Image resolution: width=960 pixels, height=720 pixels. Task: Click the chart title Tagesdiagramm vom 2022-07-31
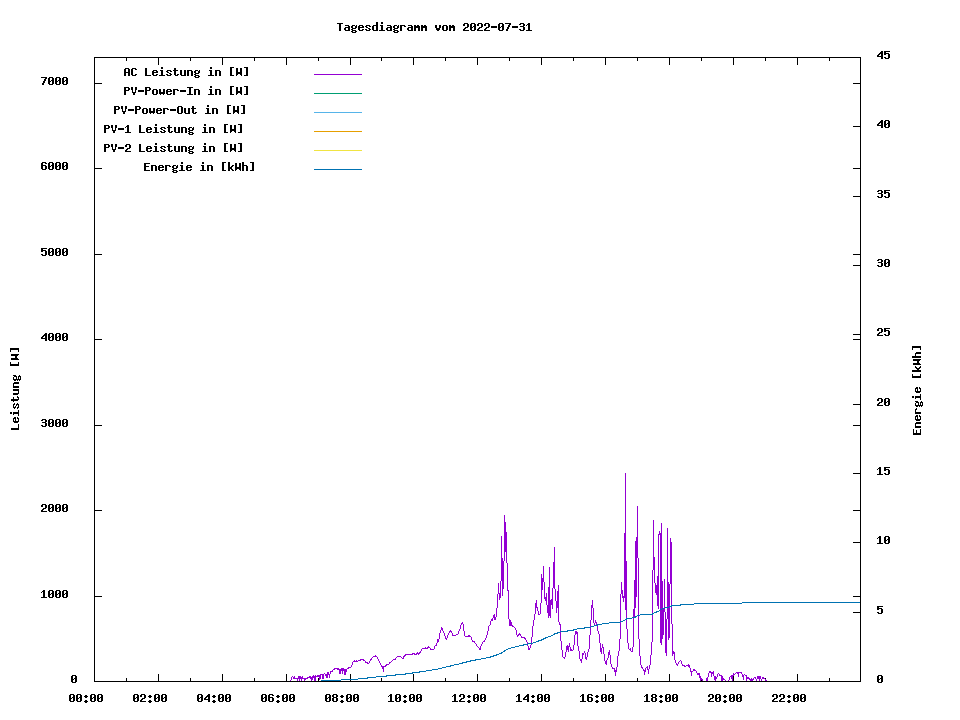pyautogui.click(x=434, y=27)
